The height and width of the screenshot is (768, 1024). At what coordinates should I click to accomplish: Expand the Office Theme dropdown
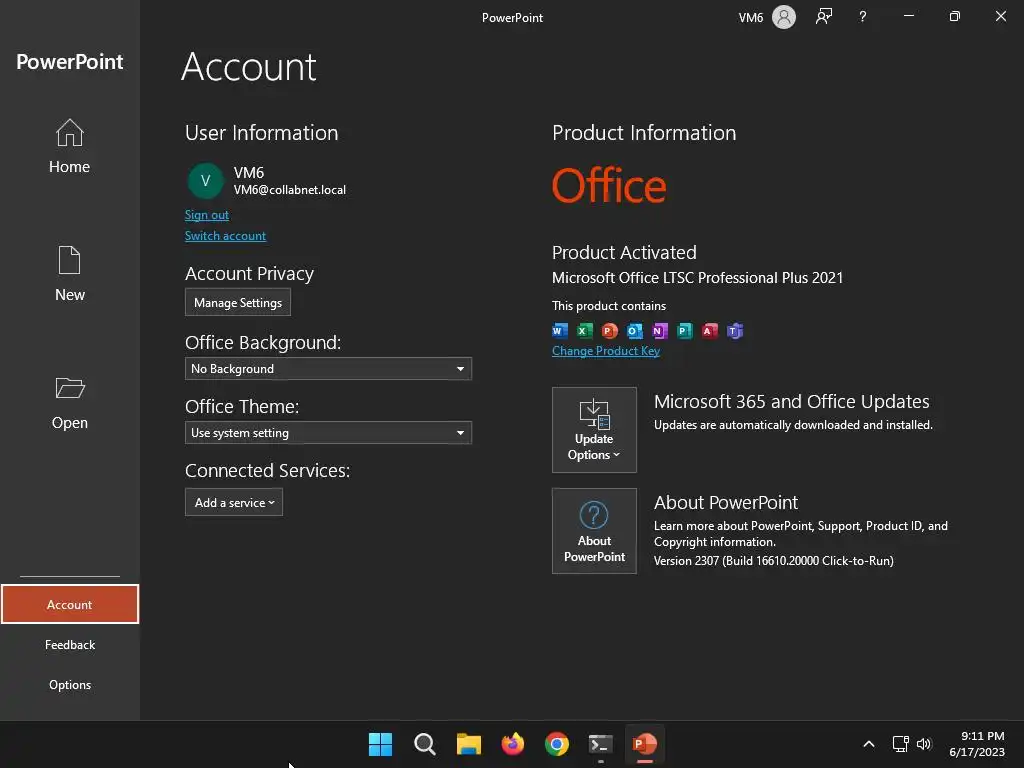pyautogui.click(x=328, y=432)
